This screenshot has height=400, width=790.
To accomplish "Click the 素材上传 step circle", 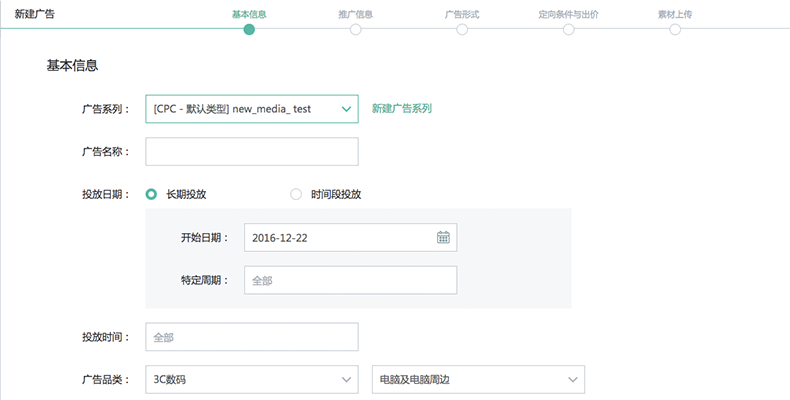I will [675, 30].
